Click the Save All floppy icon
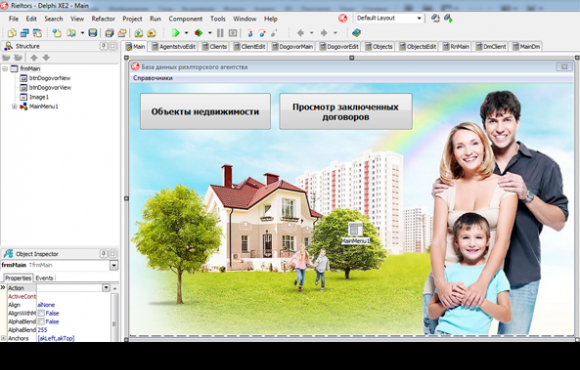Screen dimensions: 580x370 point(92,33)
